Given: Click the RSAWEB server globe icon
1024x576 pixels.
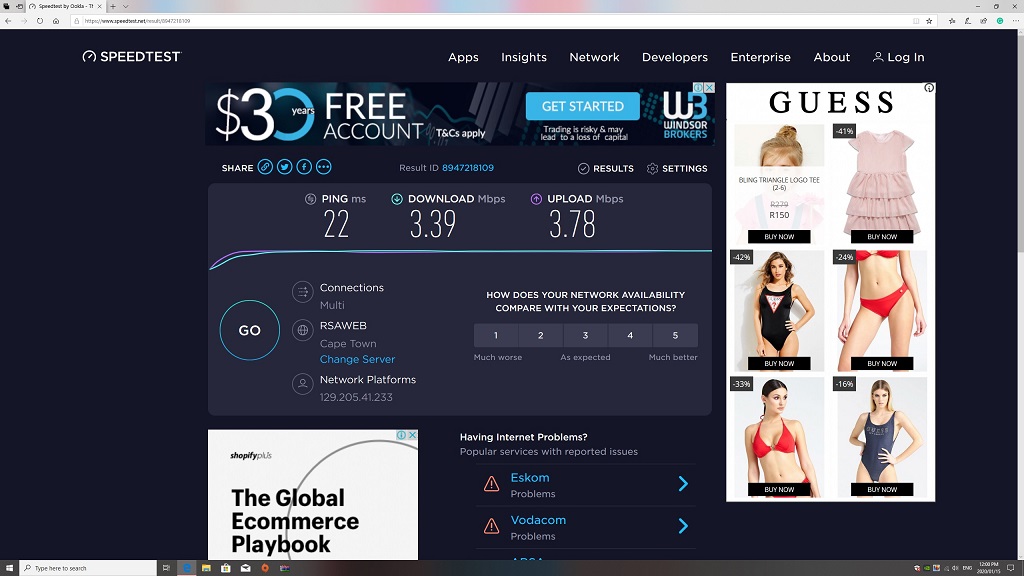Looking at the screenshot, I should [302, 330].
